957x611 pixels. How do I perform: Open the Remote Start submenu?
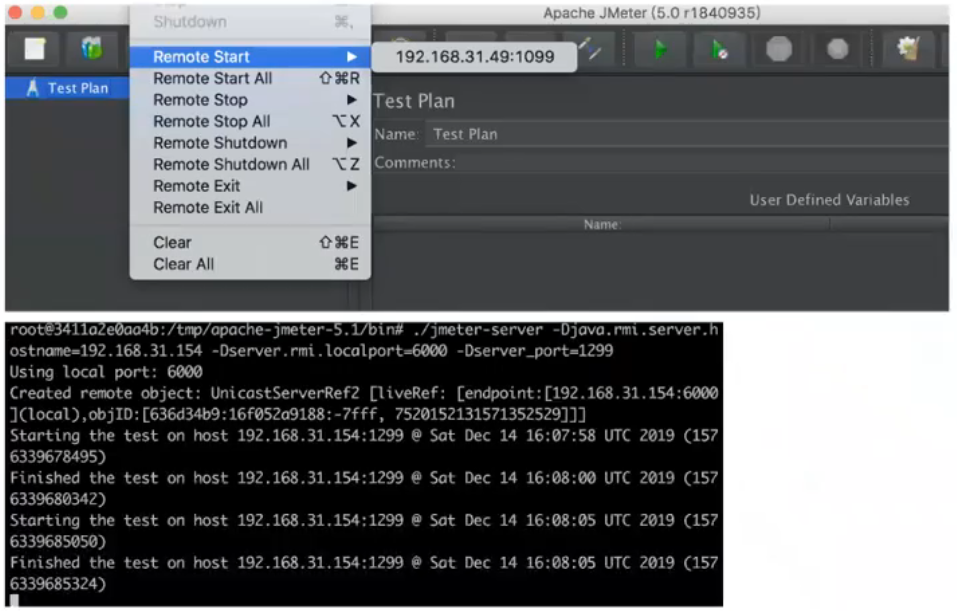coord(250,57)
